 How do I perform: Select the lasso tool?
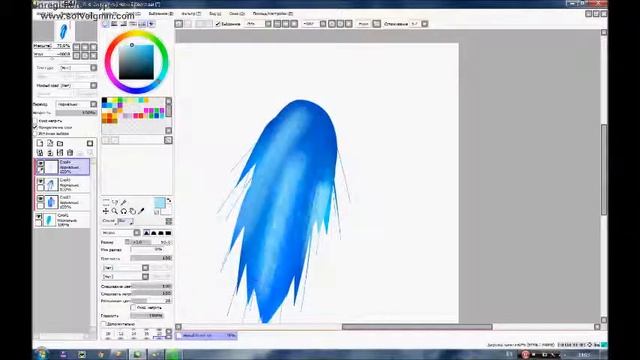[x=115, y=202]
